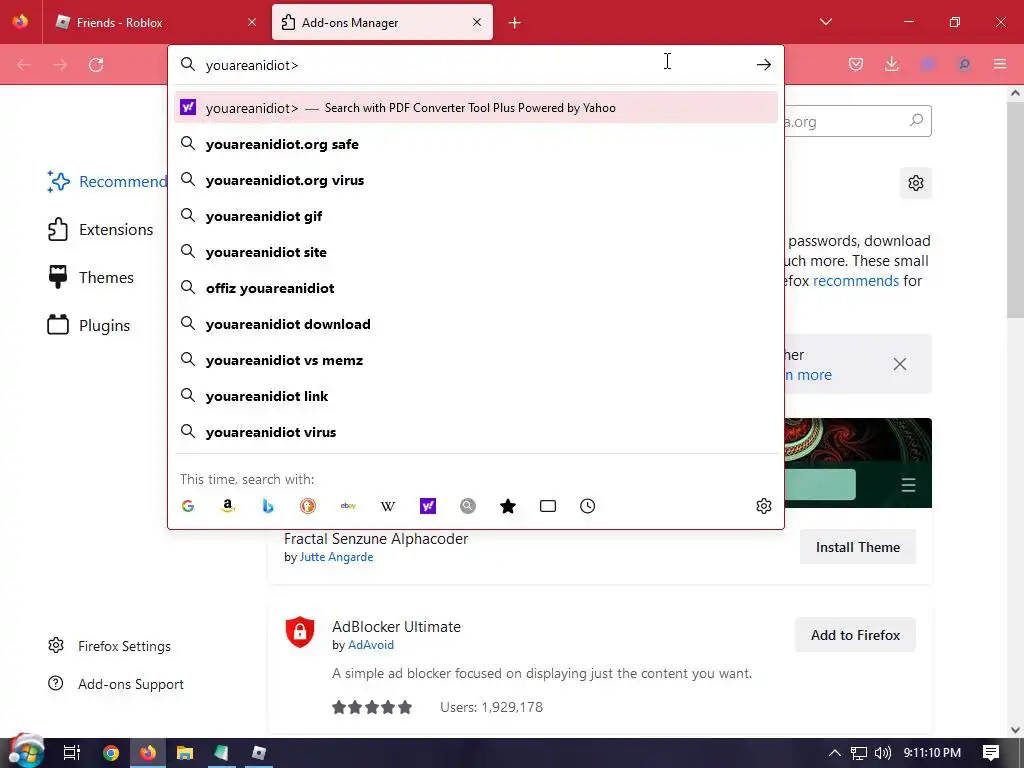List all tabs dropdown arrow
Image resolution: width=1024 pixels, height=768 pixels.
pyautogui.click(x=825, y=22)
